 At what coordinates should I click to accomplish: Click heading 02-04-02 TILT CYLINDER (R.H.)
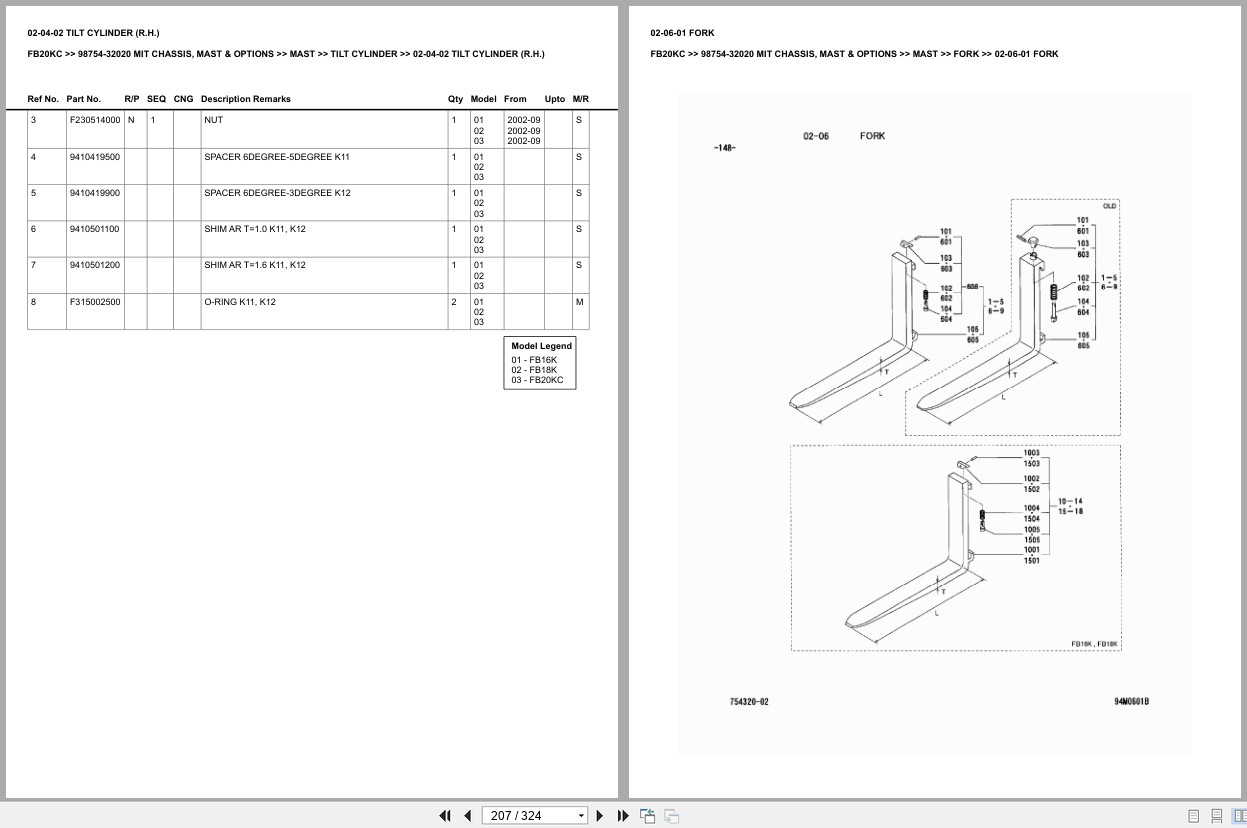click(93, 33)
